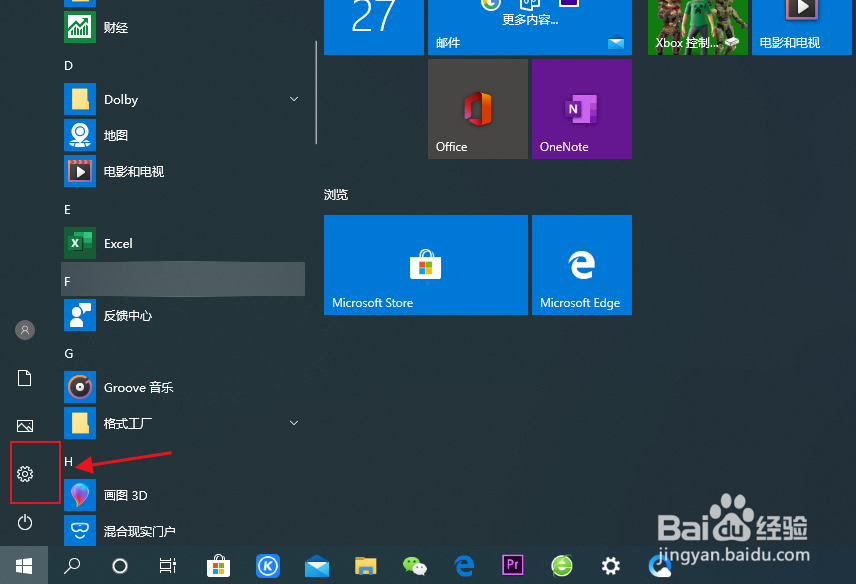
Task: Open the Microsoft Edge tile
Action: (x=582, y=265)
